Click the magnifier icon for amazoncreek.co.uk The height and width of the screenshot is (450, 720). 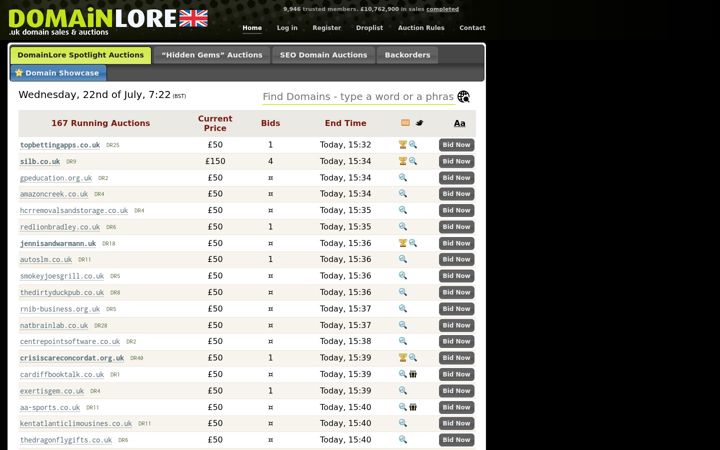click(403, 193)
